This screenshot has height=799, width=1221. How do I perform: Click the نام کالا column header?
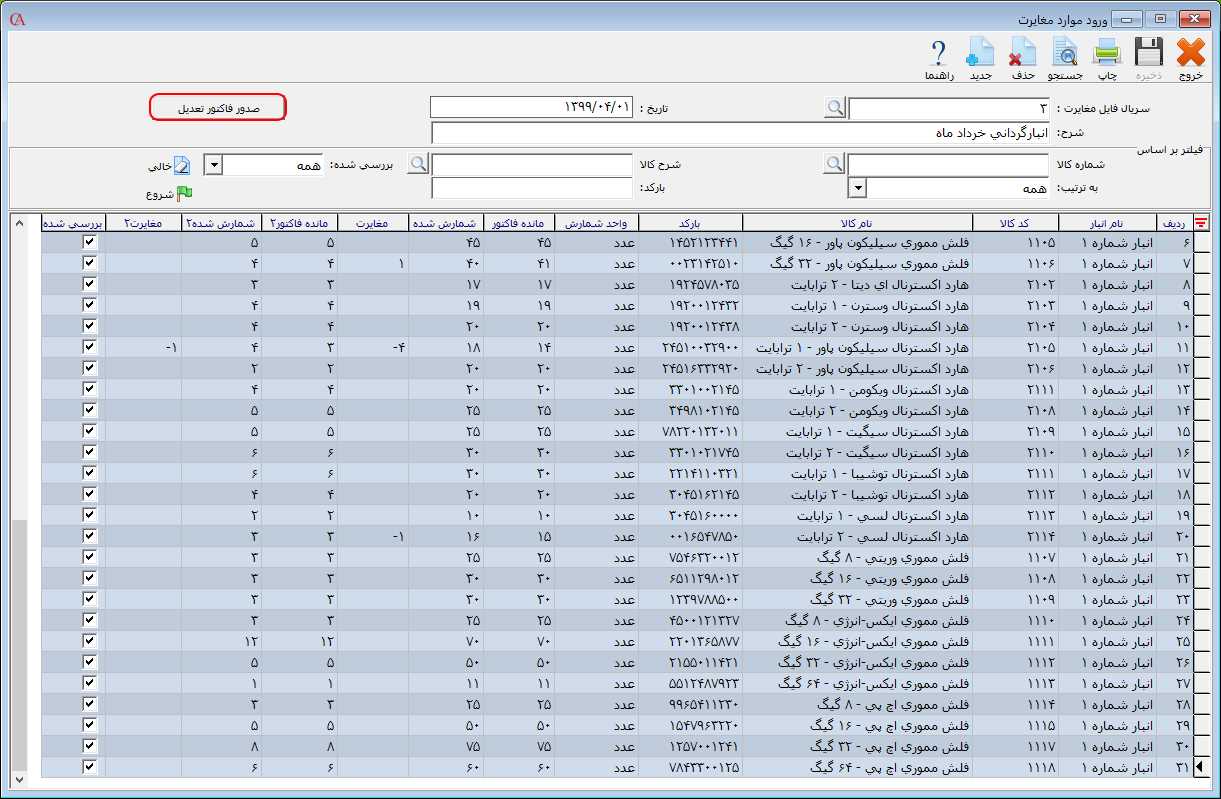coord(857,222)
